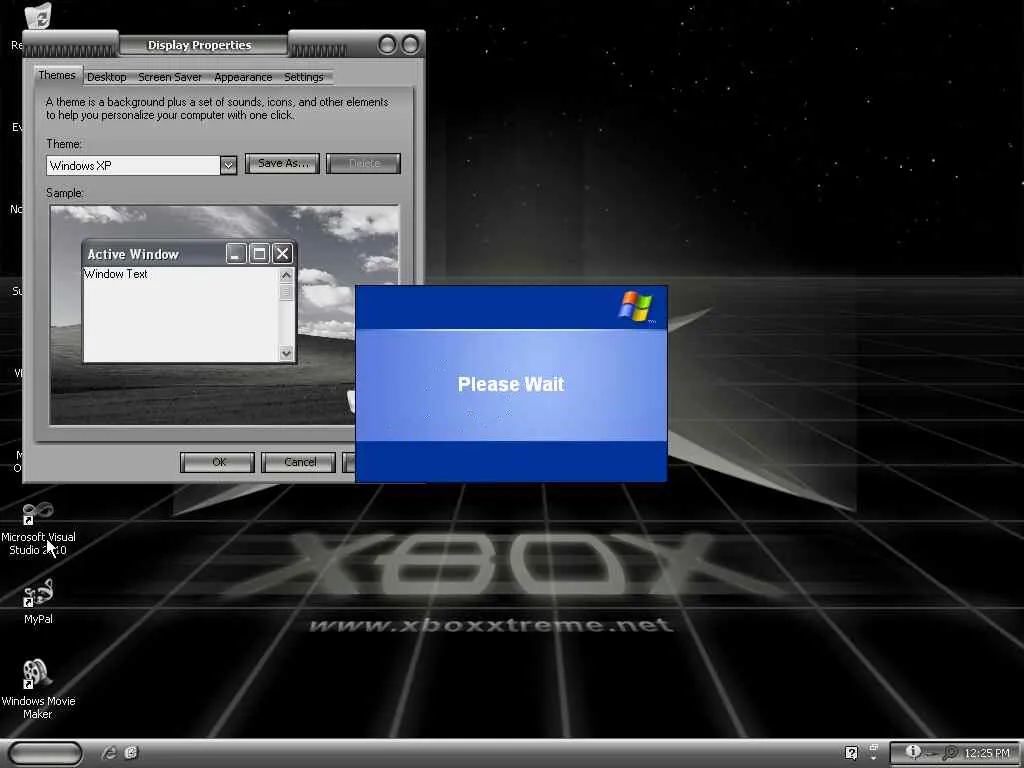Go to the Settings tab
This screenshot has height=768, width=1024.
coord(304,77)
